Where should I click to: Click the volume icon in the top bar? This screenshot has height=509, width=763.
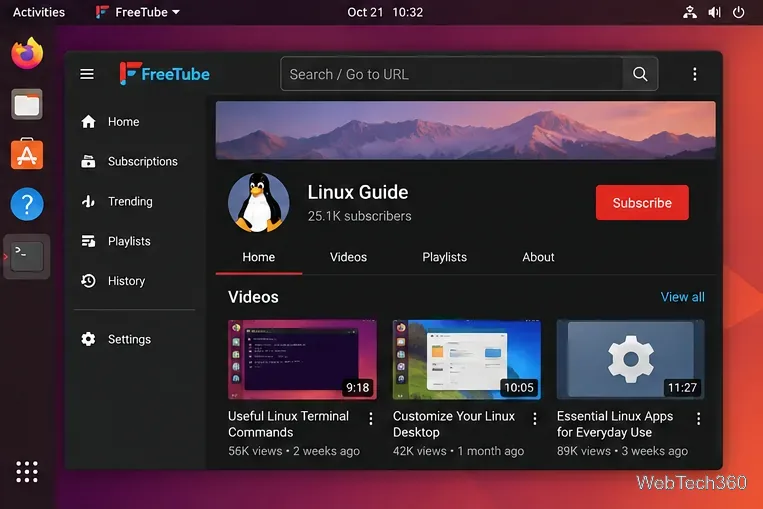(714, 12)
